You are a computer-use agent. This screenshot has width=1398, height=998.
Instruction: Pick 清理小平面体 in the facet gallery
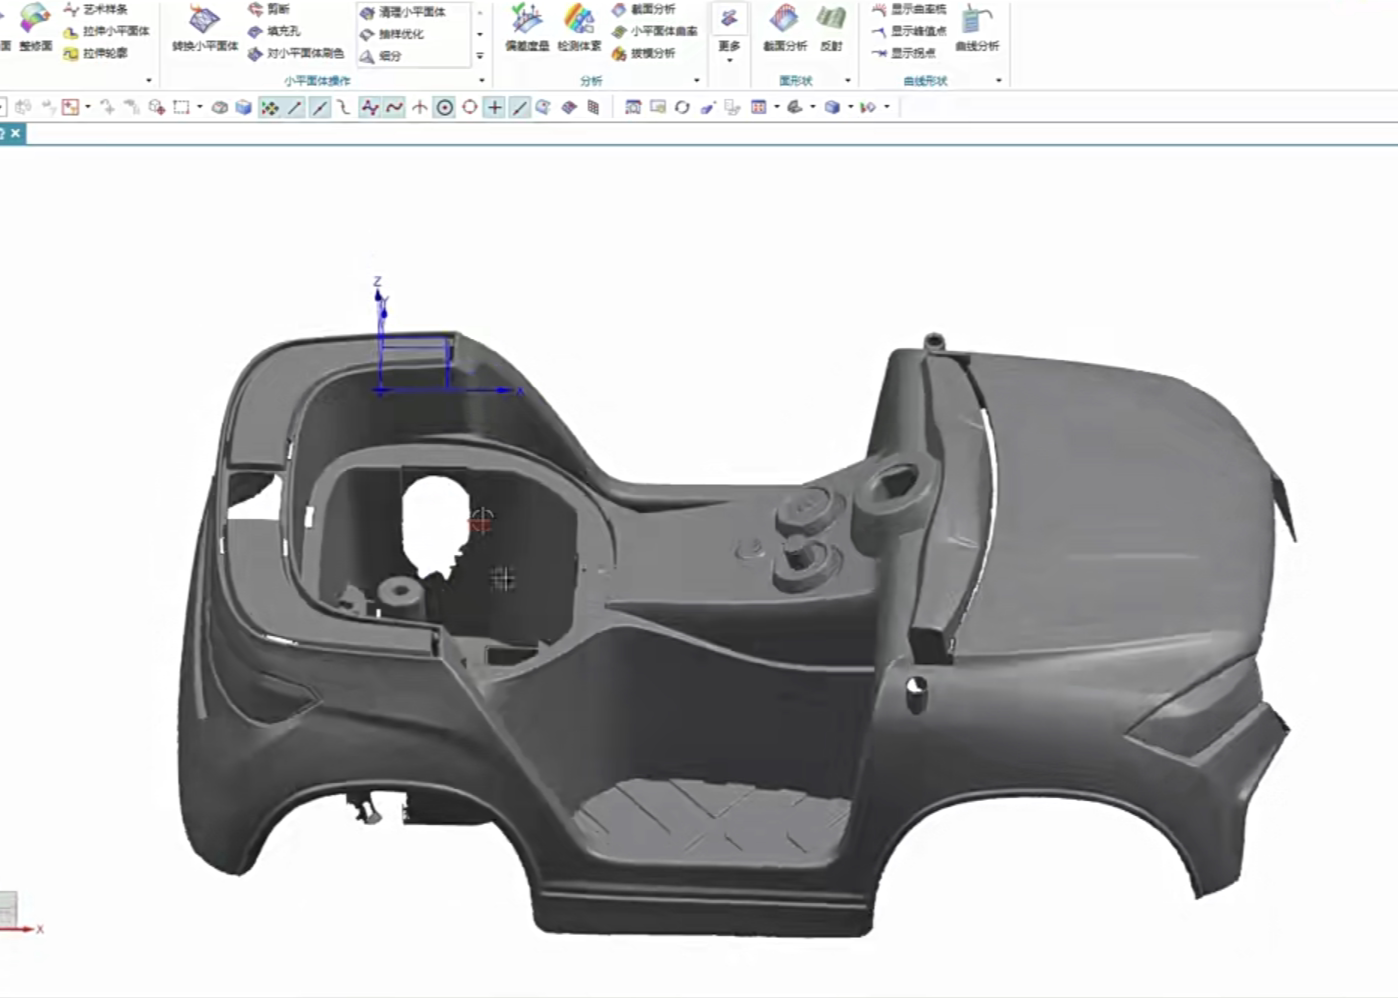pyautogui.click(x=403, y=13)
